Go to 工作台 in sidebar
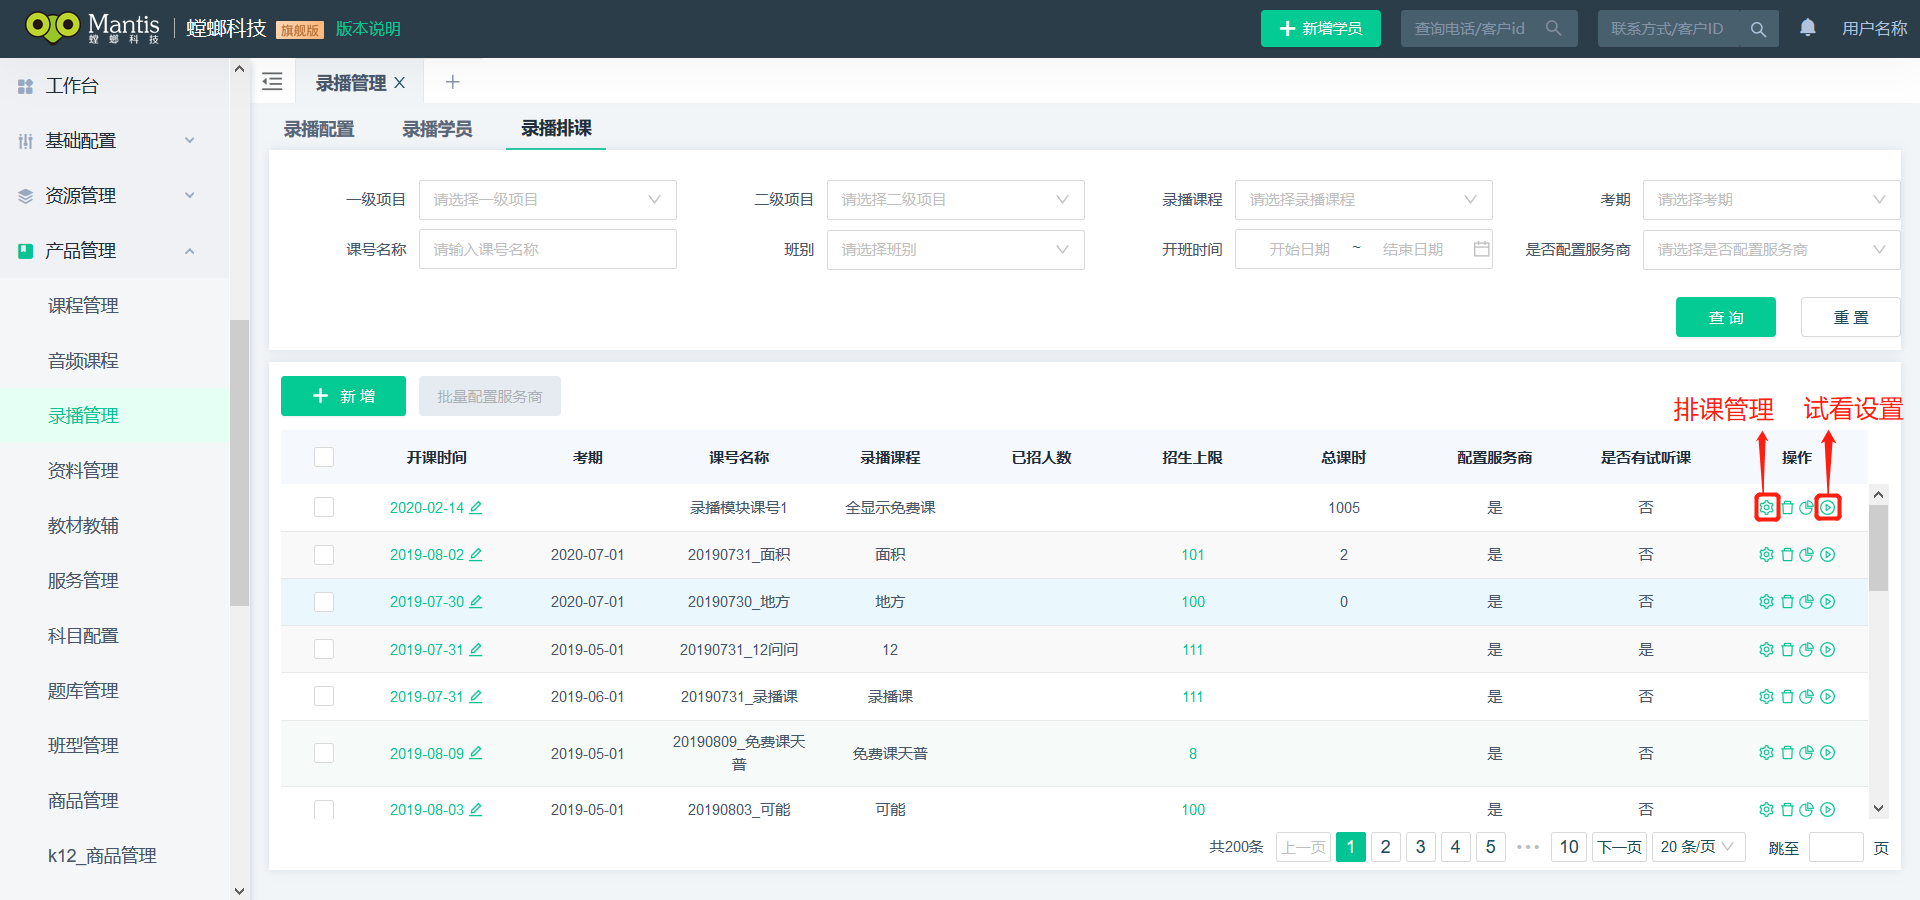 pos(72,86)
